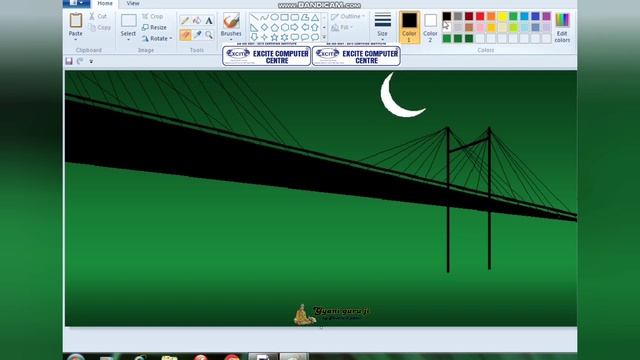Choose the Diamond shape
The width and height of the screenshot is (640, 360).
tap(264, 27)
